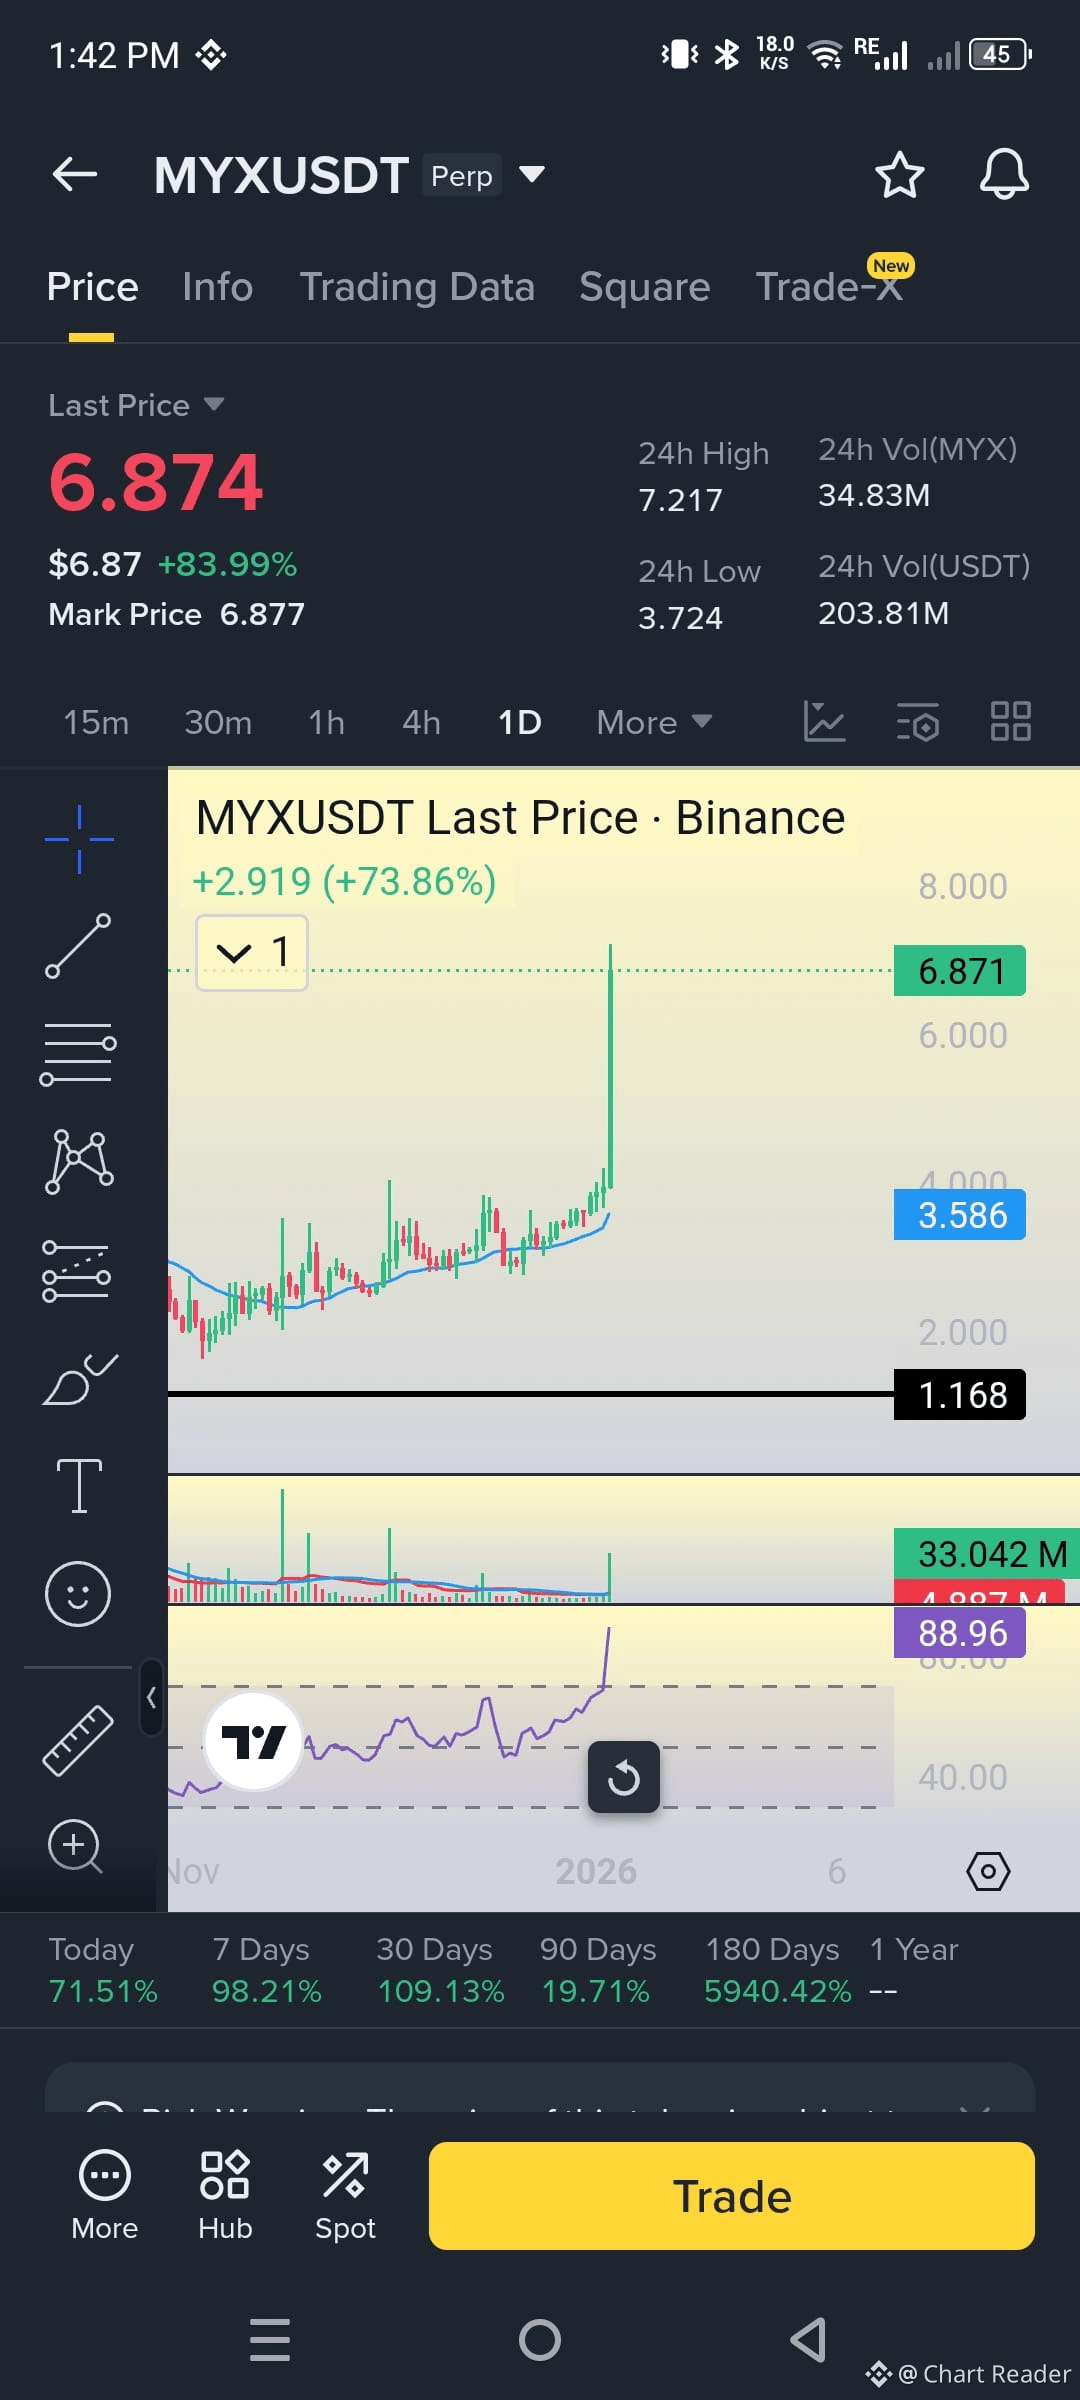Select the horizontal lines Fibonacci tool

coord(78,1054)
